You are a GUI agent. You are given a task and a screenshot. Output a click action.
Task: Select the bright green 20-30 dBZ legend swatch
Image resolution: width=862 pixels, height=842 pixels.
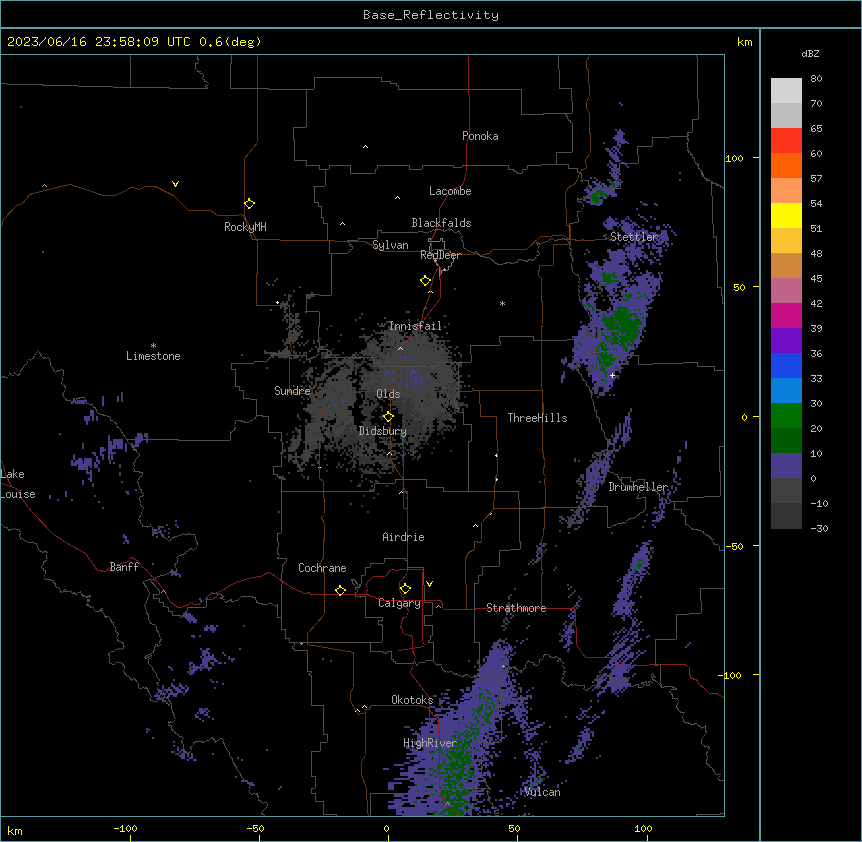coord(786,416)
